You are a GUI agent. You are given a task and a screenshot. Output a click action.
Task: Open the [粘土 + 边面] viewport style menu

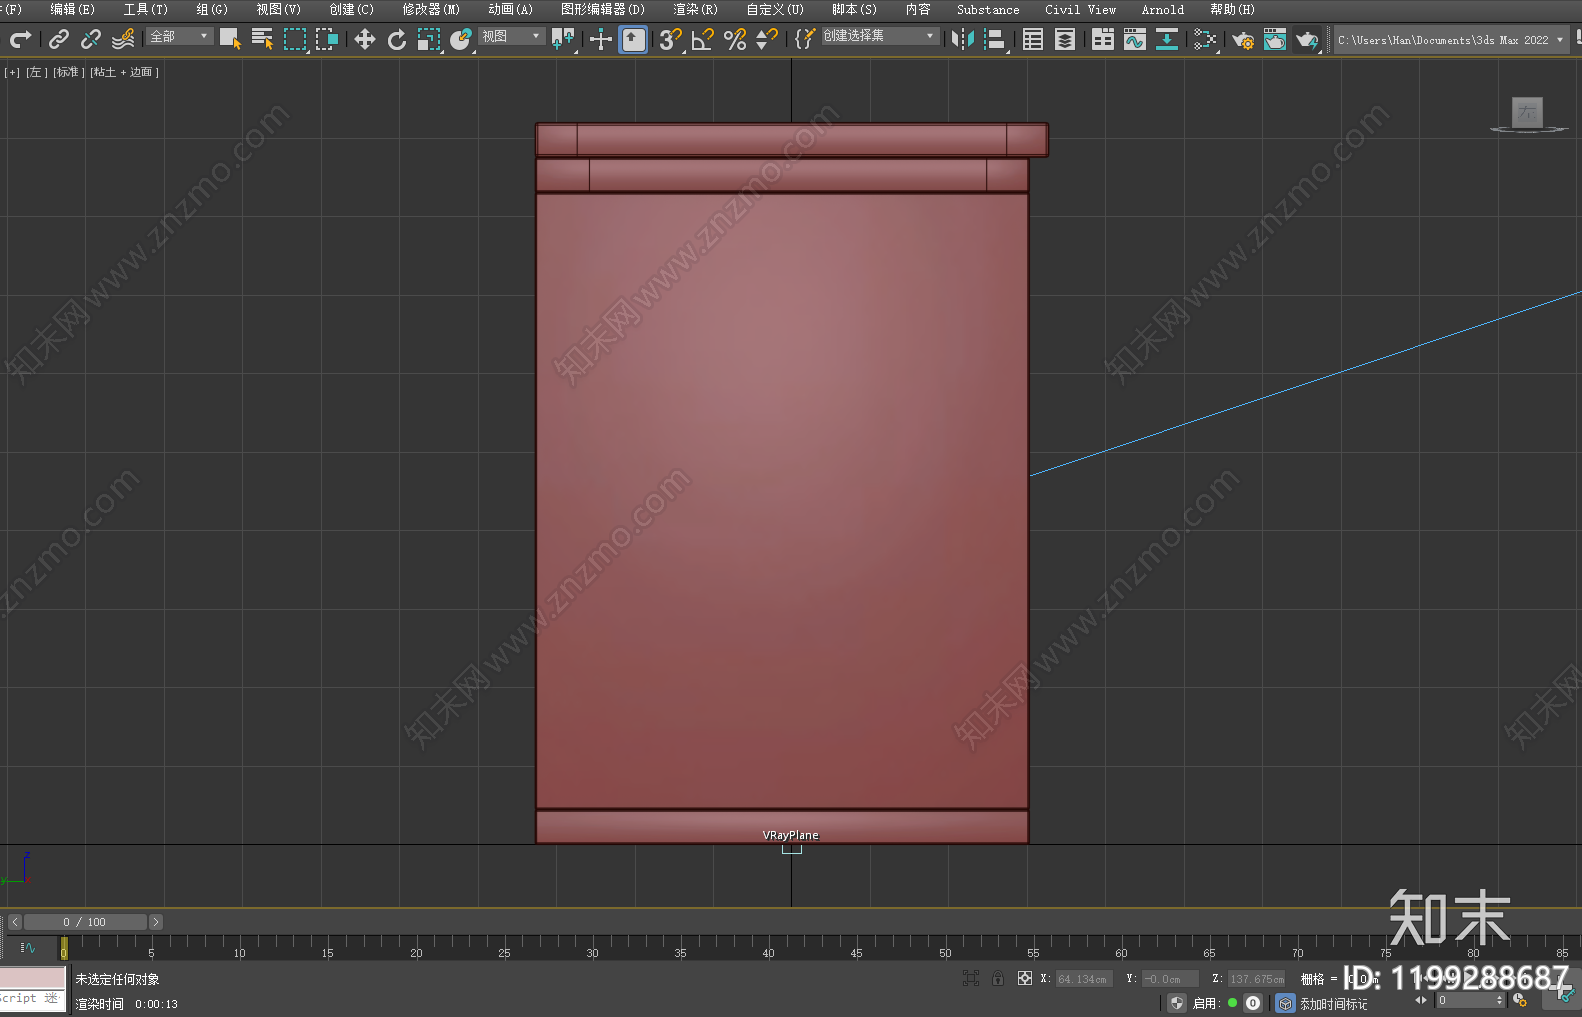coord(124,72)
